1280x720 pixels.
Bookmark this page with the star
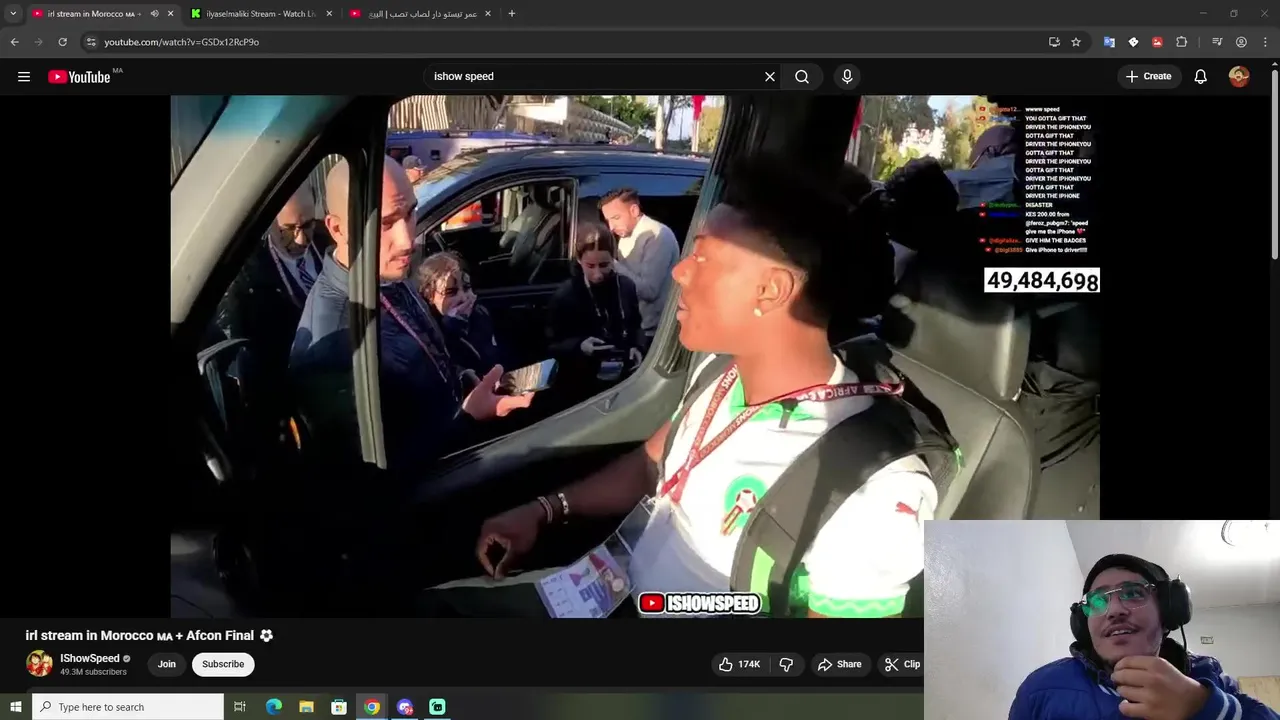pyautogui.click(x=1076, y=42)
